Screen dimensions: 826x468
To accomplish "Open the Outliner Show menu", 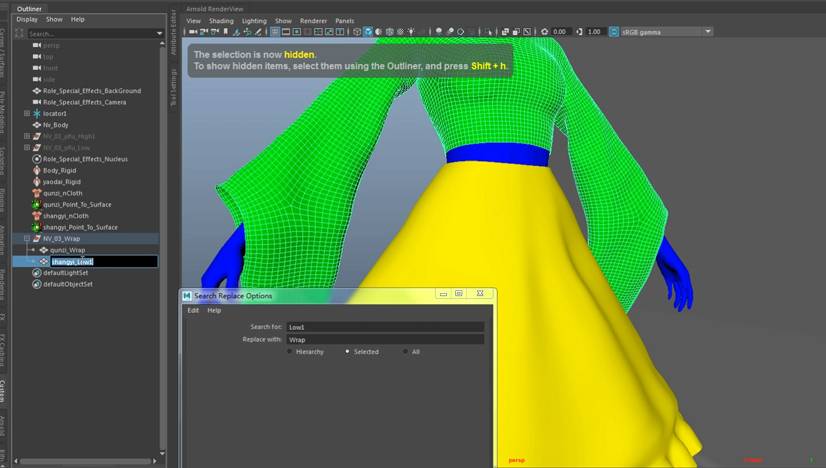I will point(54,20).
